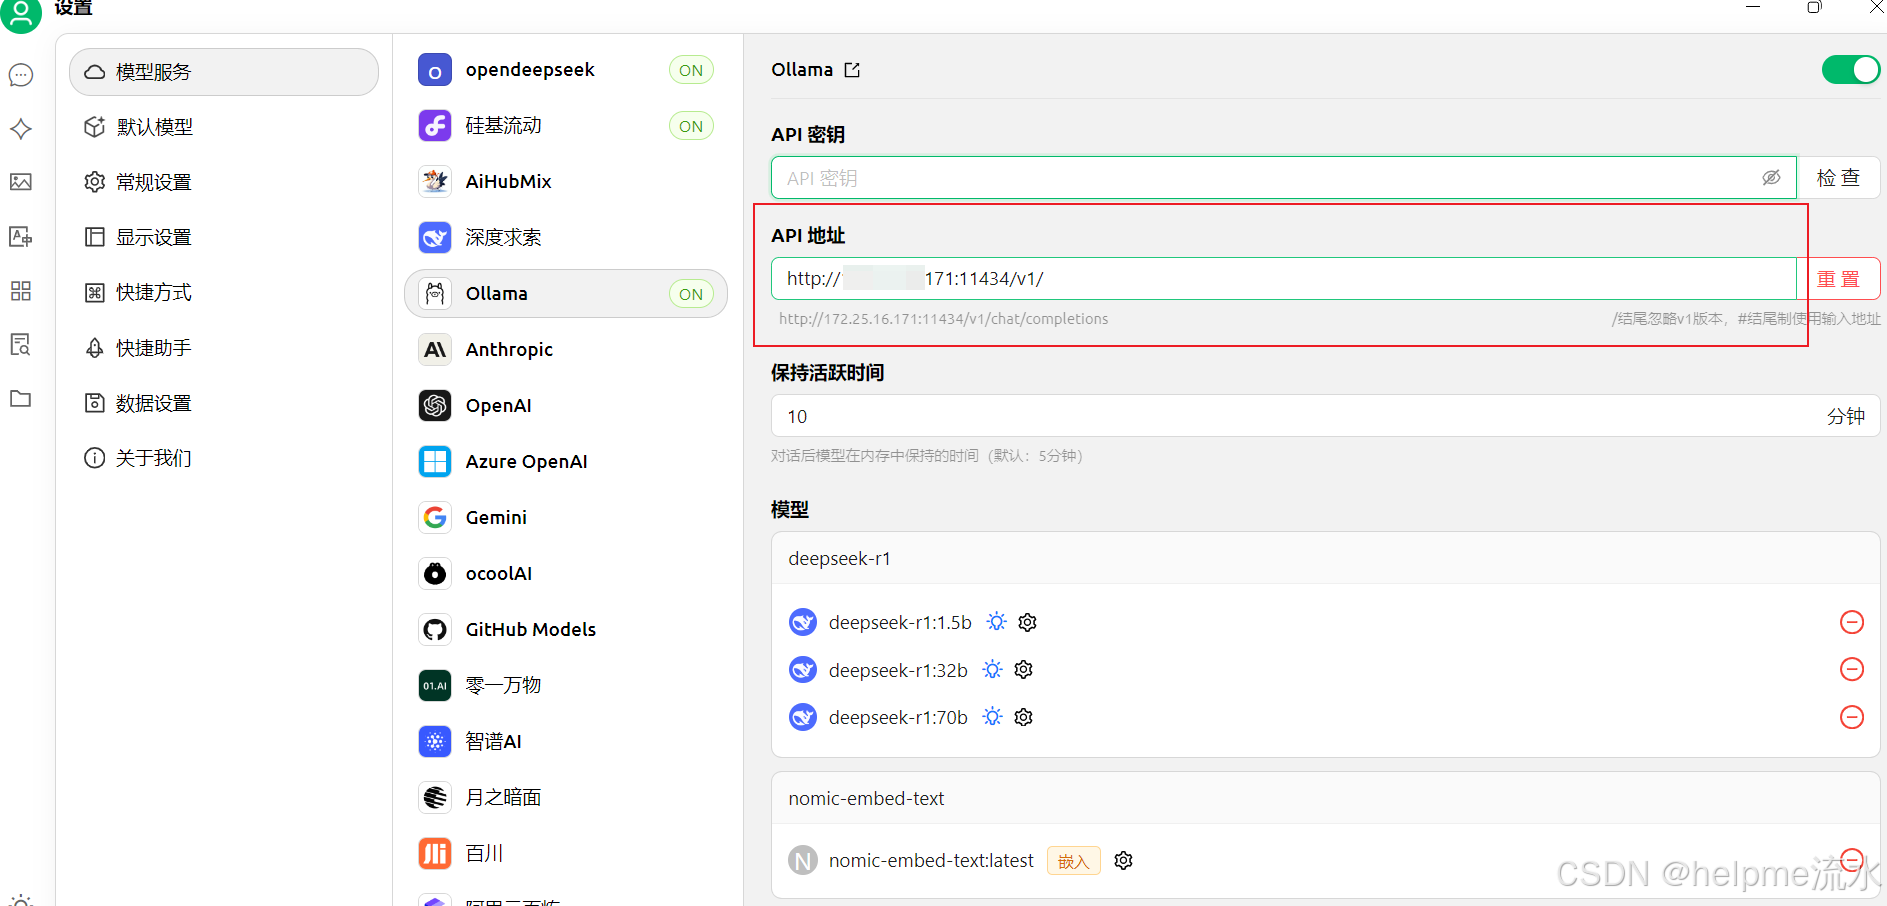Click 硅基流动 ON status badge
1887x906 pixels.
pos(691,126)
